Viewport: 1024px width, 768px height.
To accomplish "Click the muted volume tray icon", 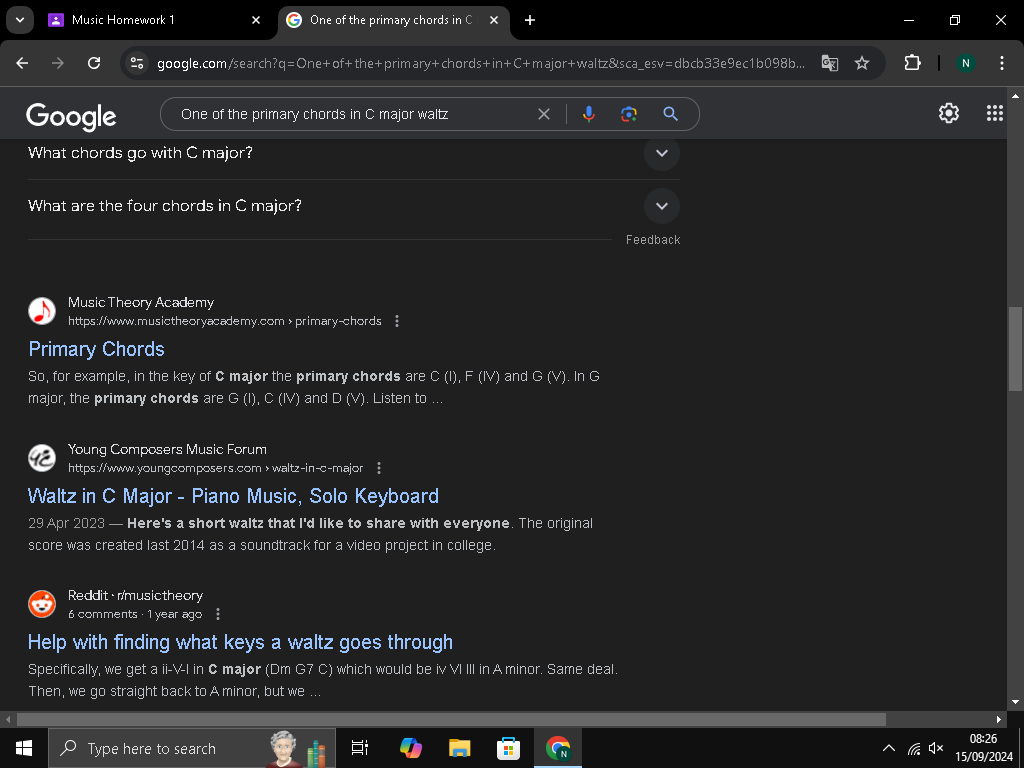I will [x=936, y=748].
